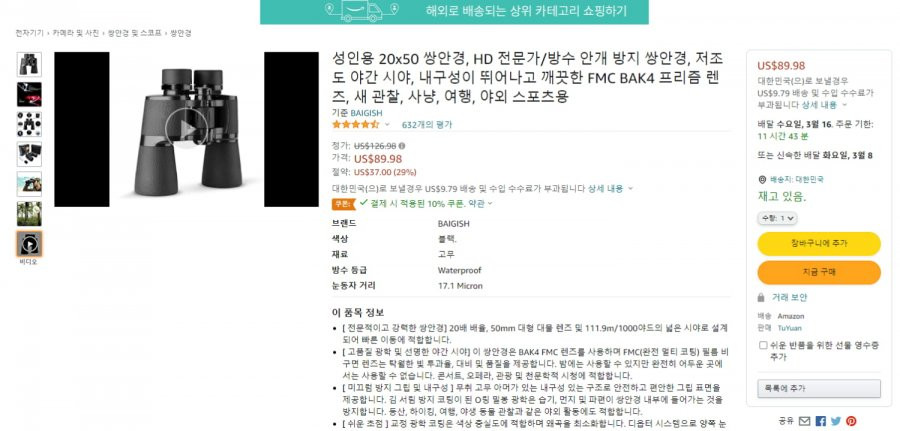The width and height of the screenshot is (900, 431).
Task: Open the 632개의 평가 reviews link
Action: click(x=426, y=125)
